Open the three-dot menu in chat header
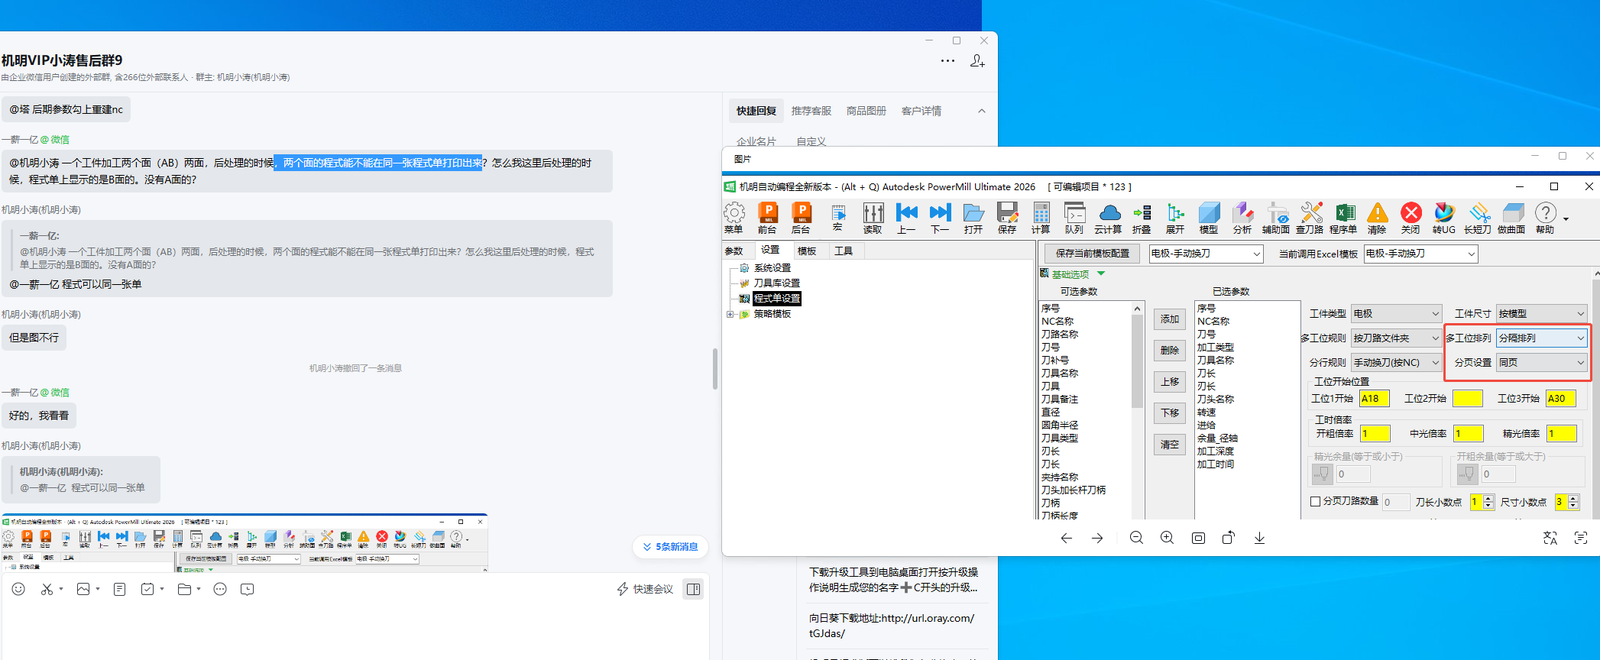 [948, 61]
